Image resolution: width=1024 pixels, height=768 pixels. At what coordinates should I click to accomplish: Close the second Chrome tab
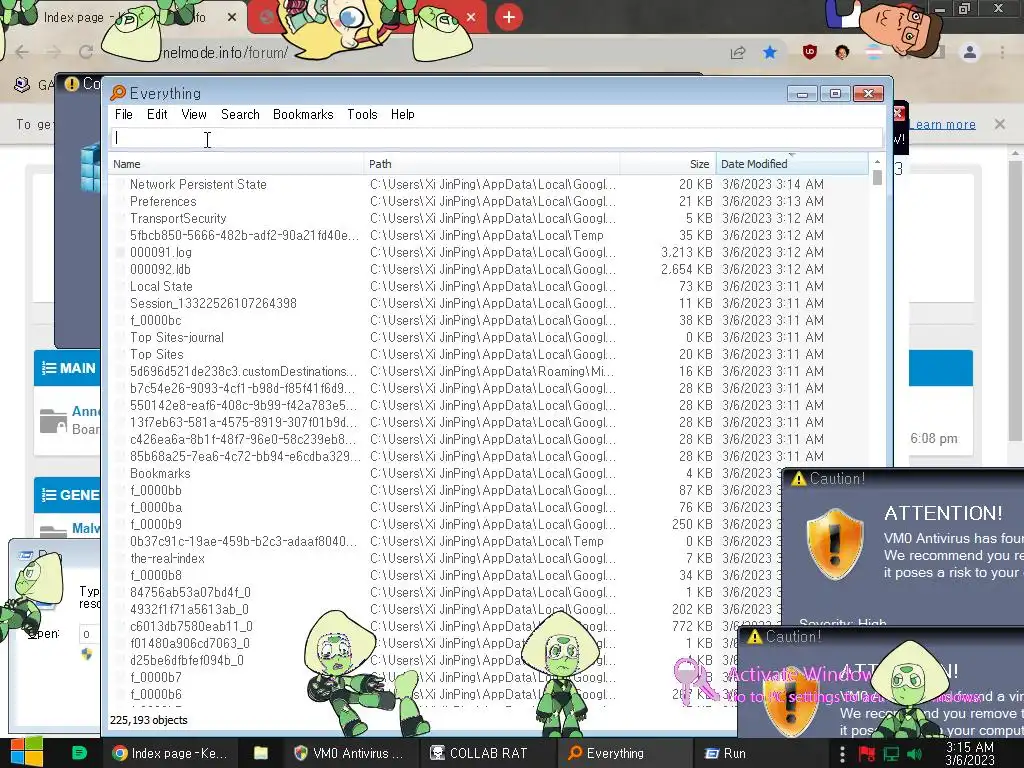[x=471, y=18]
